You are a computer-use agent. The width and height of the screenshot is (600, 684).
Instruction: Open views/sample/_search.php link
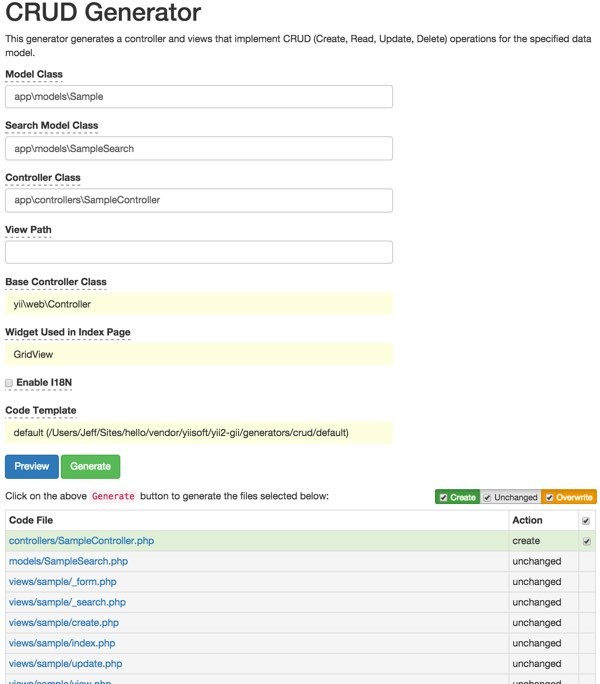coord(67,602)
